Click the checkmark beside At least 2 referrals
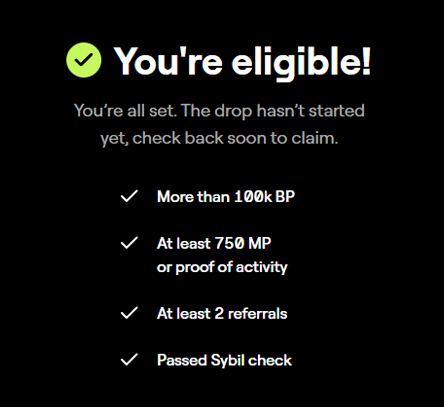This screenshot has width=444, height=407. pos(129,313)
